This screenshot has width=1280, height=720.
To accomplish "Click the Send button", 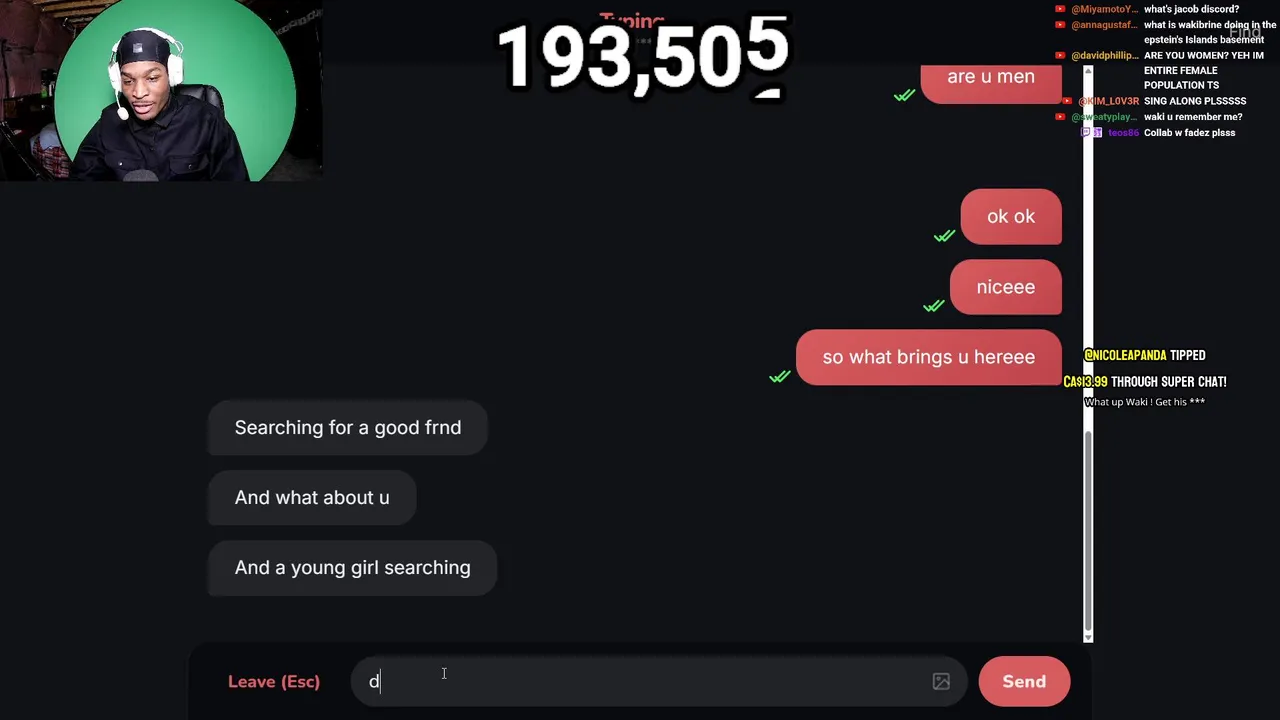I will [1024, 681].
